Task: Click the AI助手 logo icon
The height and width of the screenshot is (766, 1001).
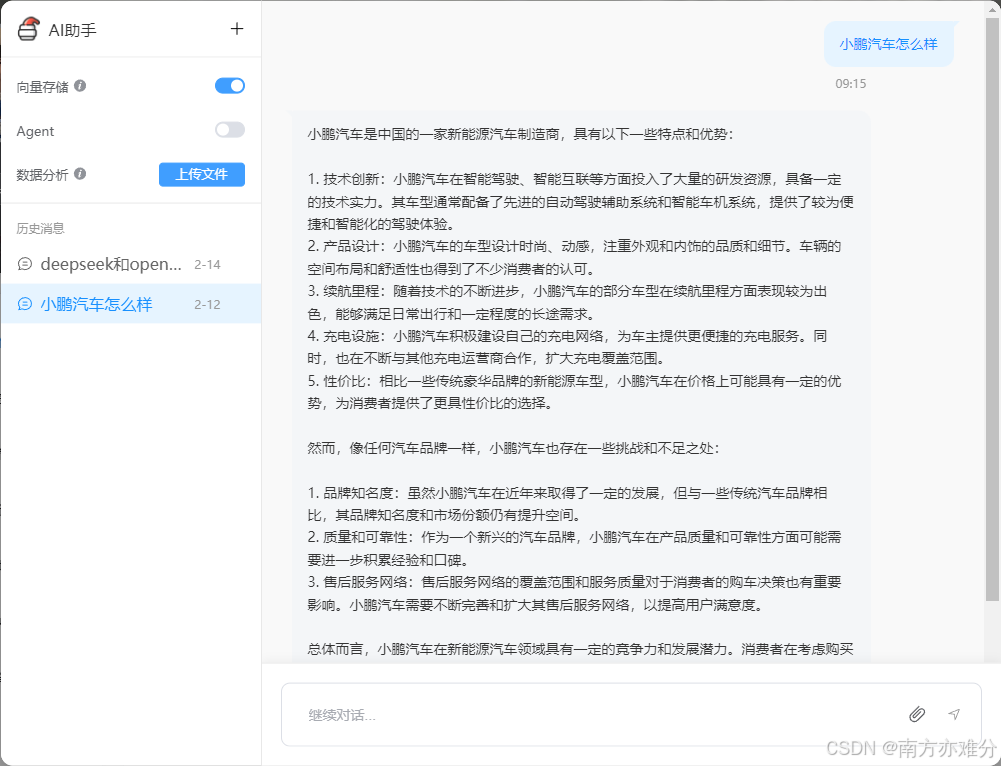Action: point(28,29)
